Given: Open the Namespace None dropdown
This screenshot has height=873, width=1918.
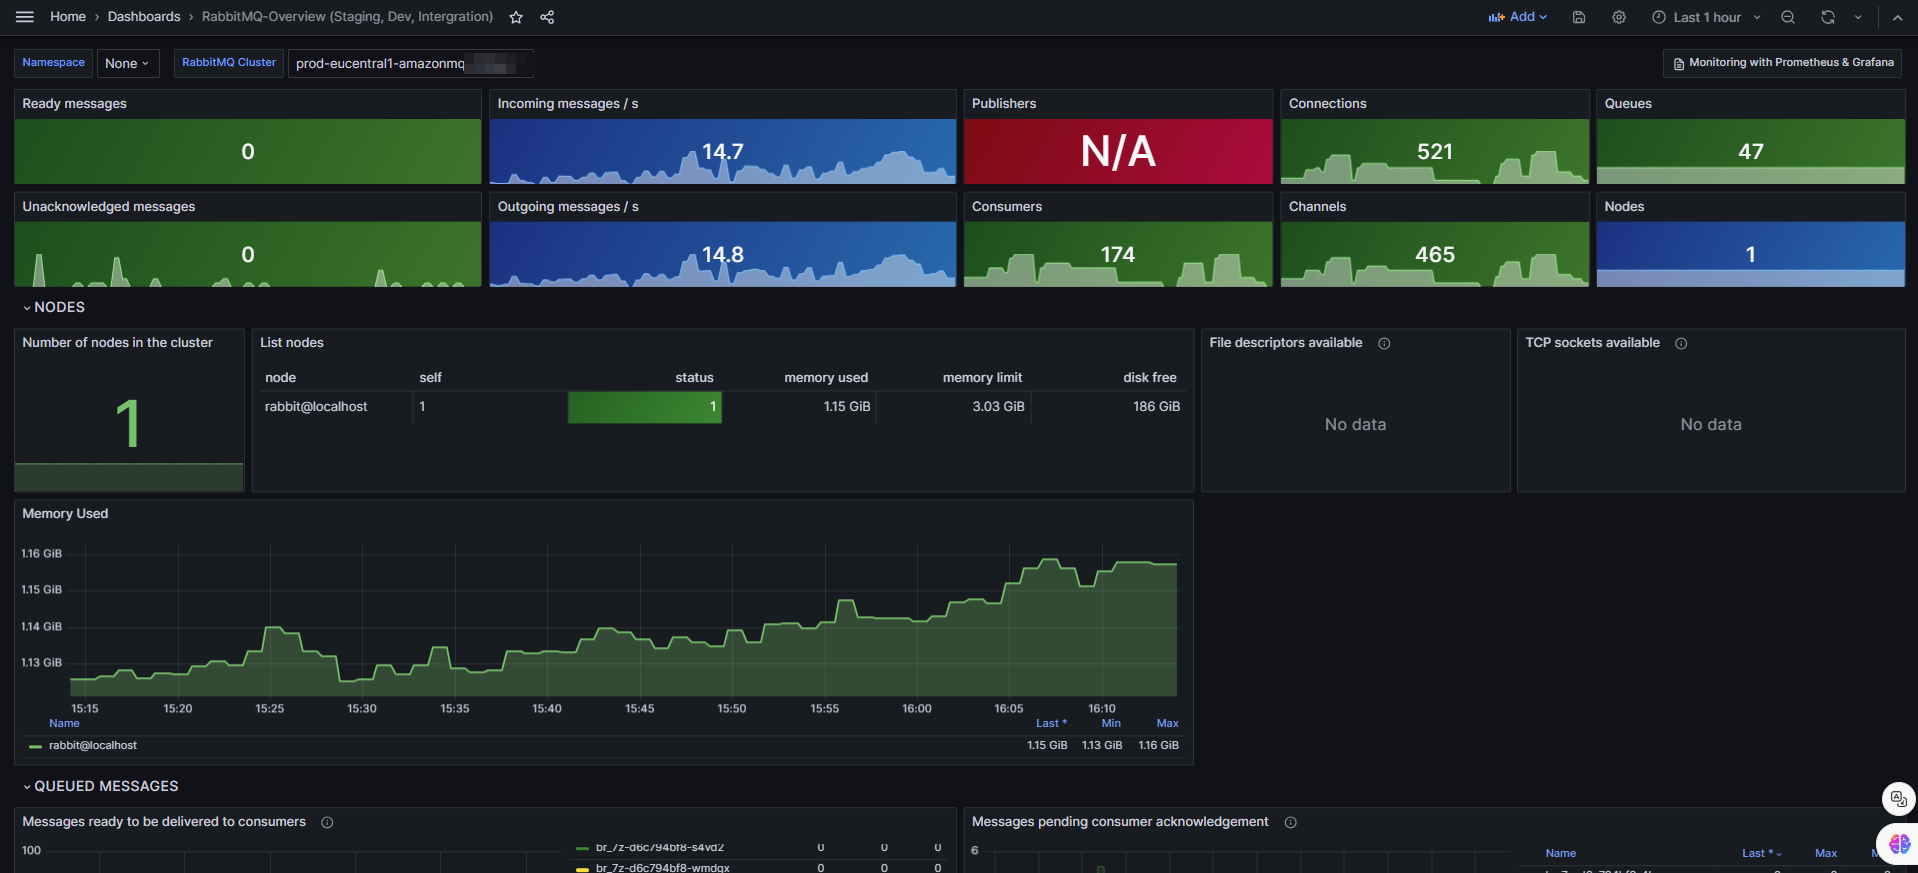Looking at the screenshot, I should [x=127, y=63].
